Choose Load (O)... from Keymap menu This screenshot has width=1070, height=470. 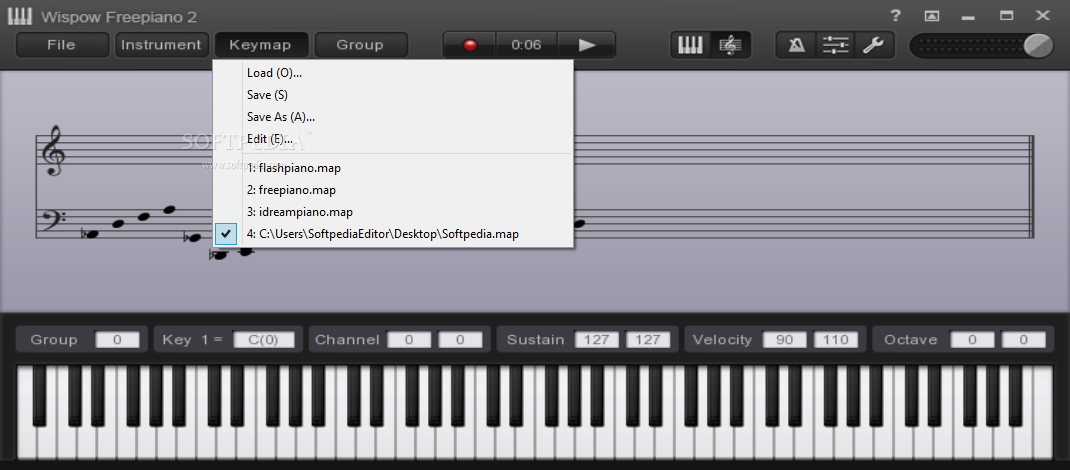tap(393, 73)
